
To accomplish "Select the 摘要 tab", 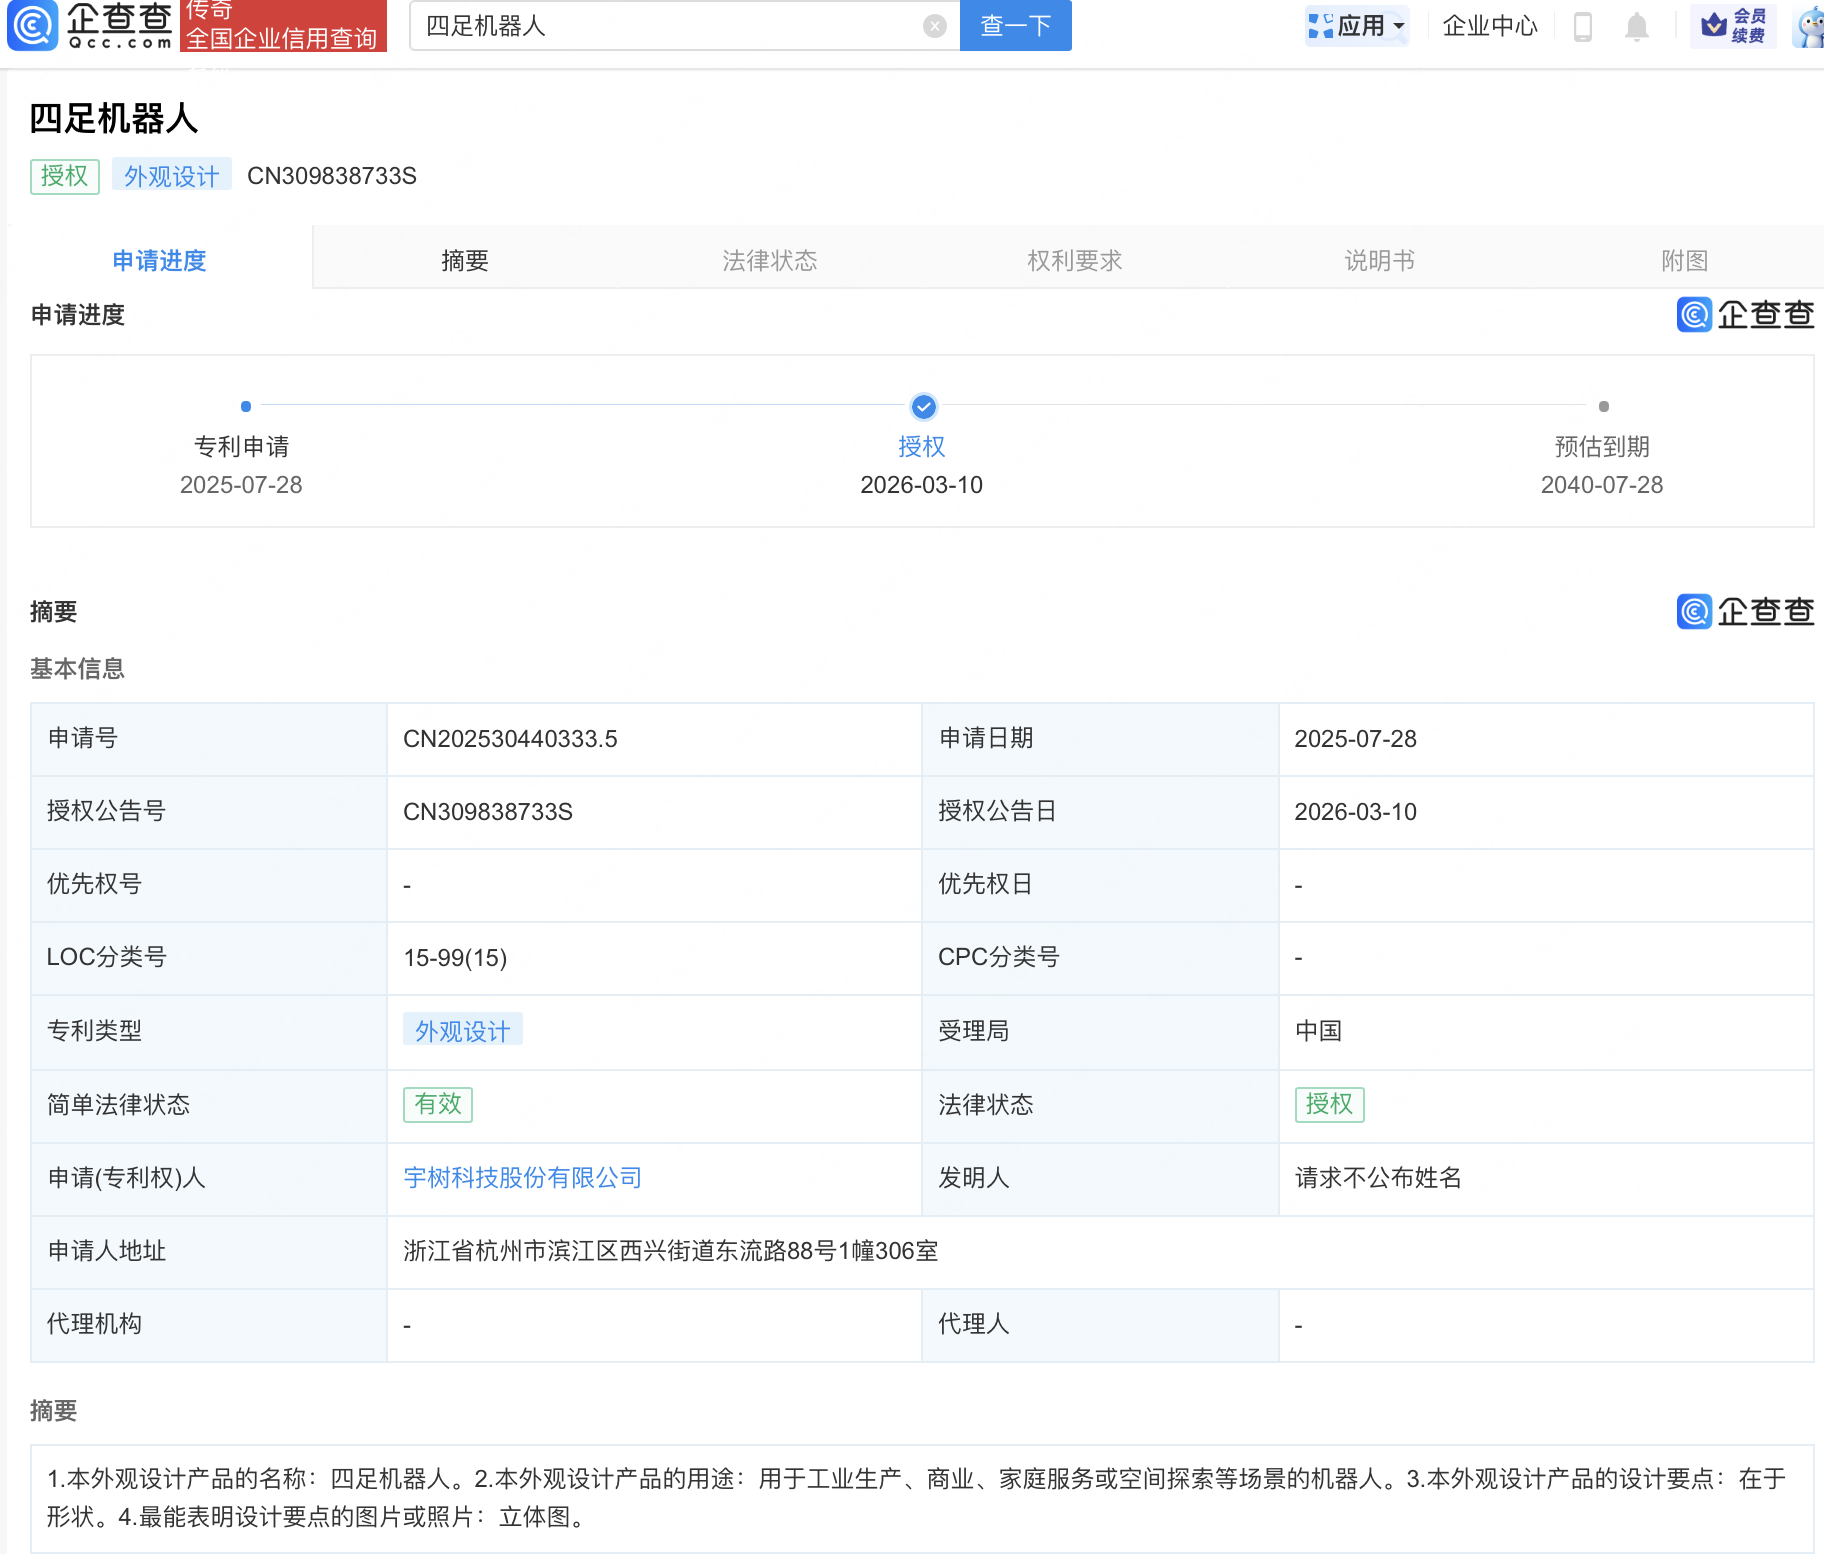I will 465,261.
